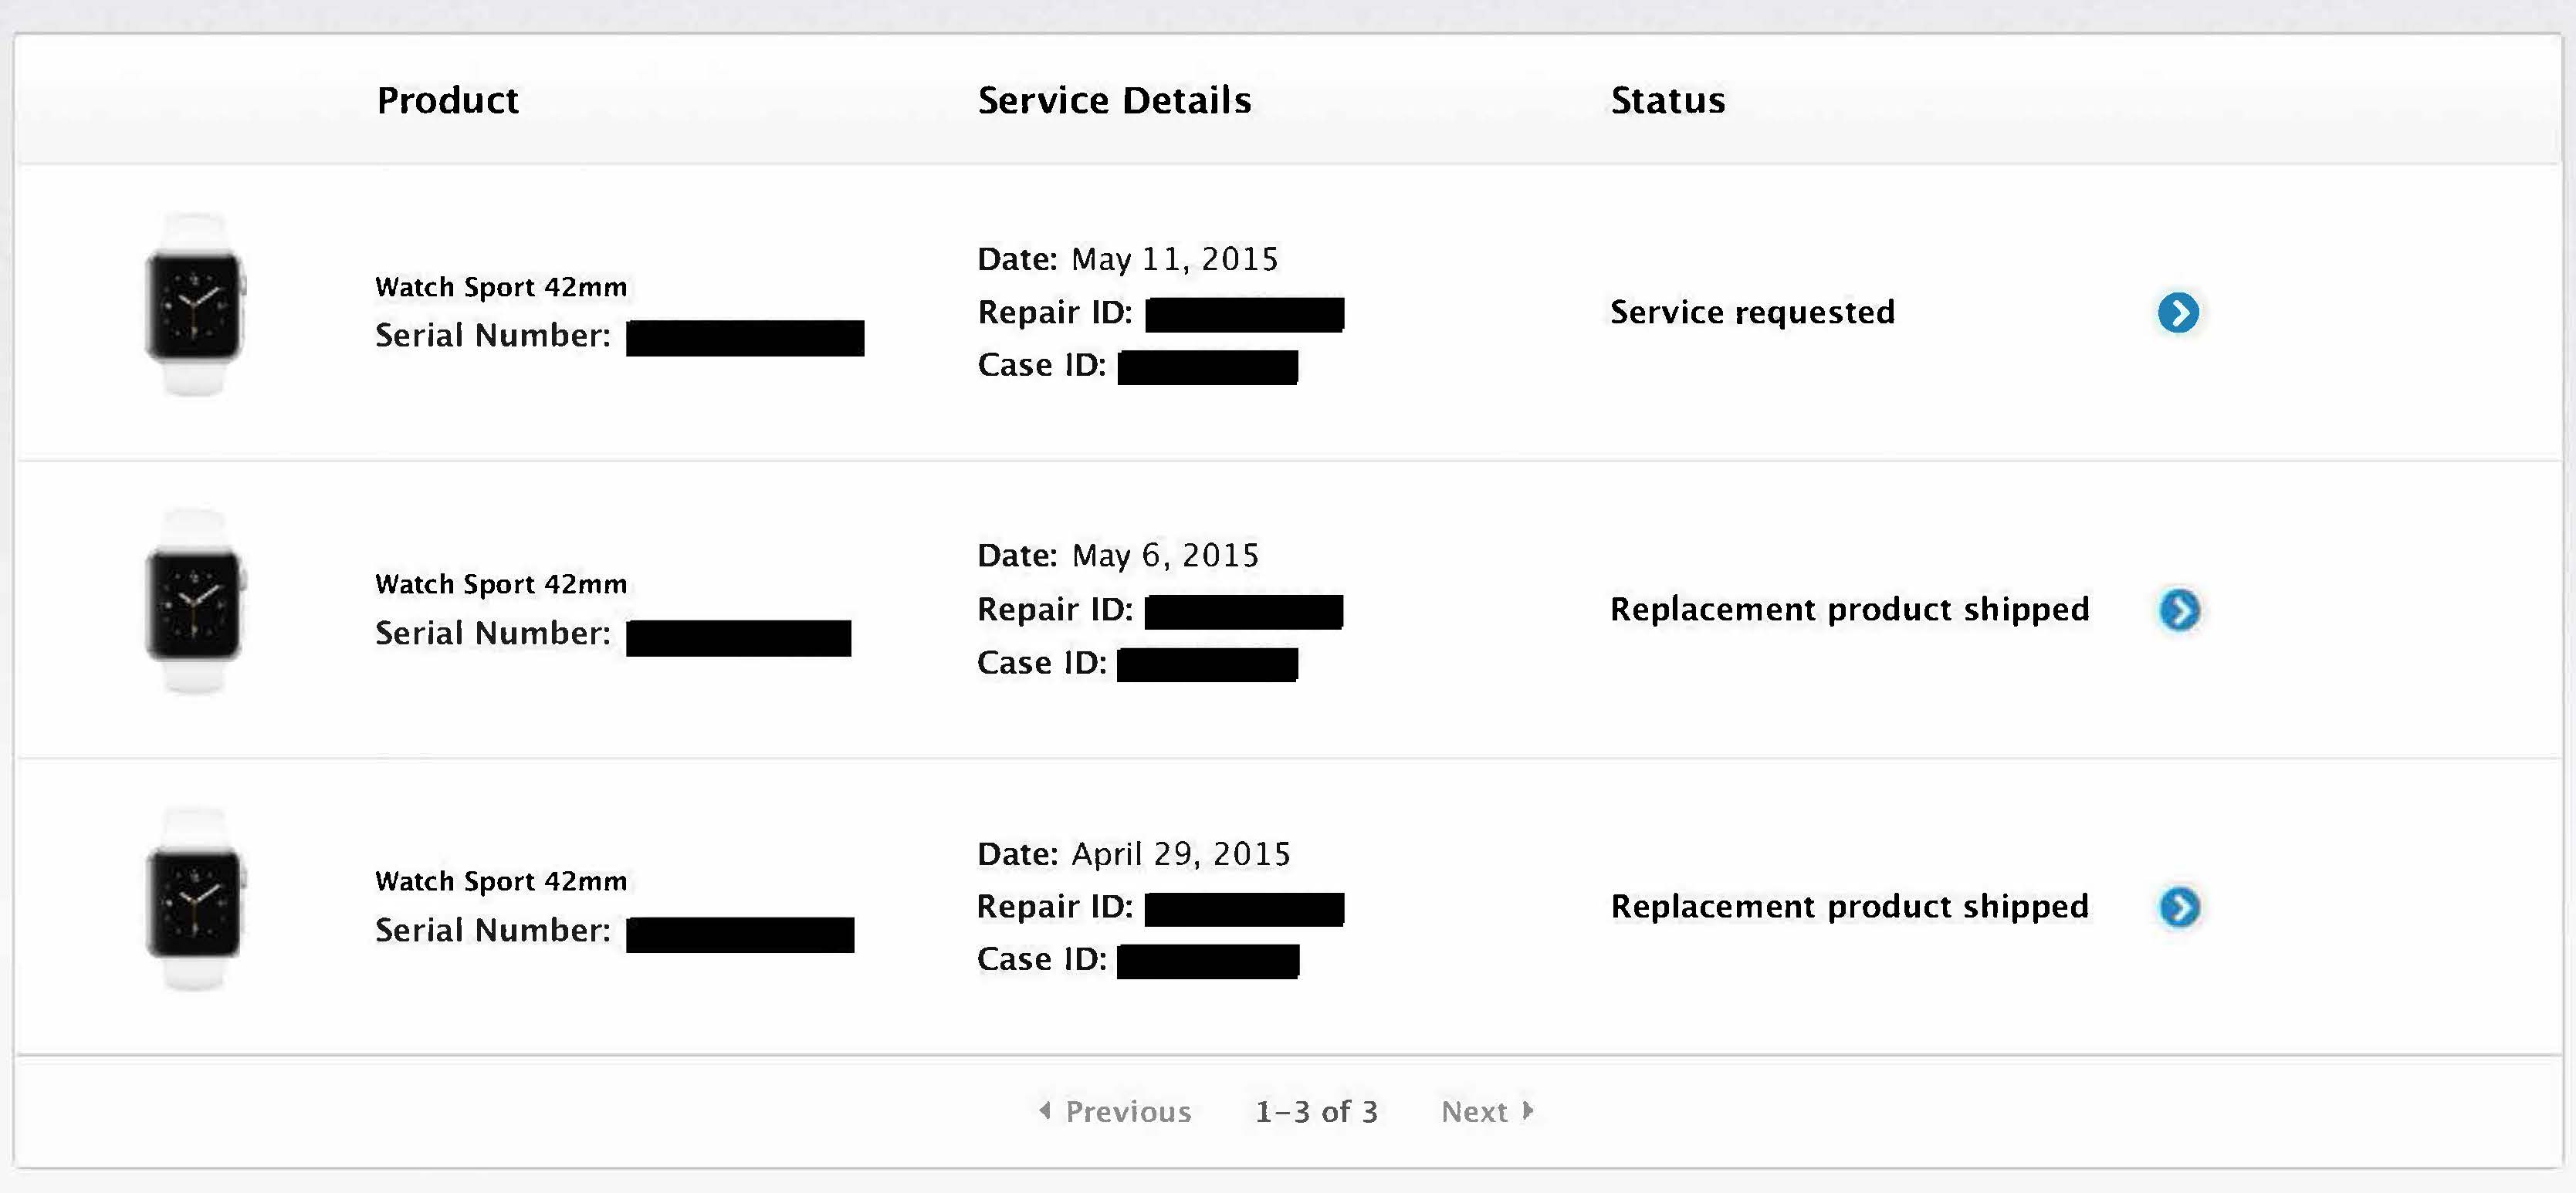The height and width of the screenshot is (1193, 2576).
Task: Click Watch Sport 42mm in second row
Action: coord(501,584)
